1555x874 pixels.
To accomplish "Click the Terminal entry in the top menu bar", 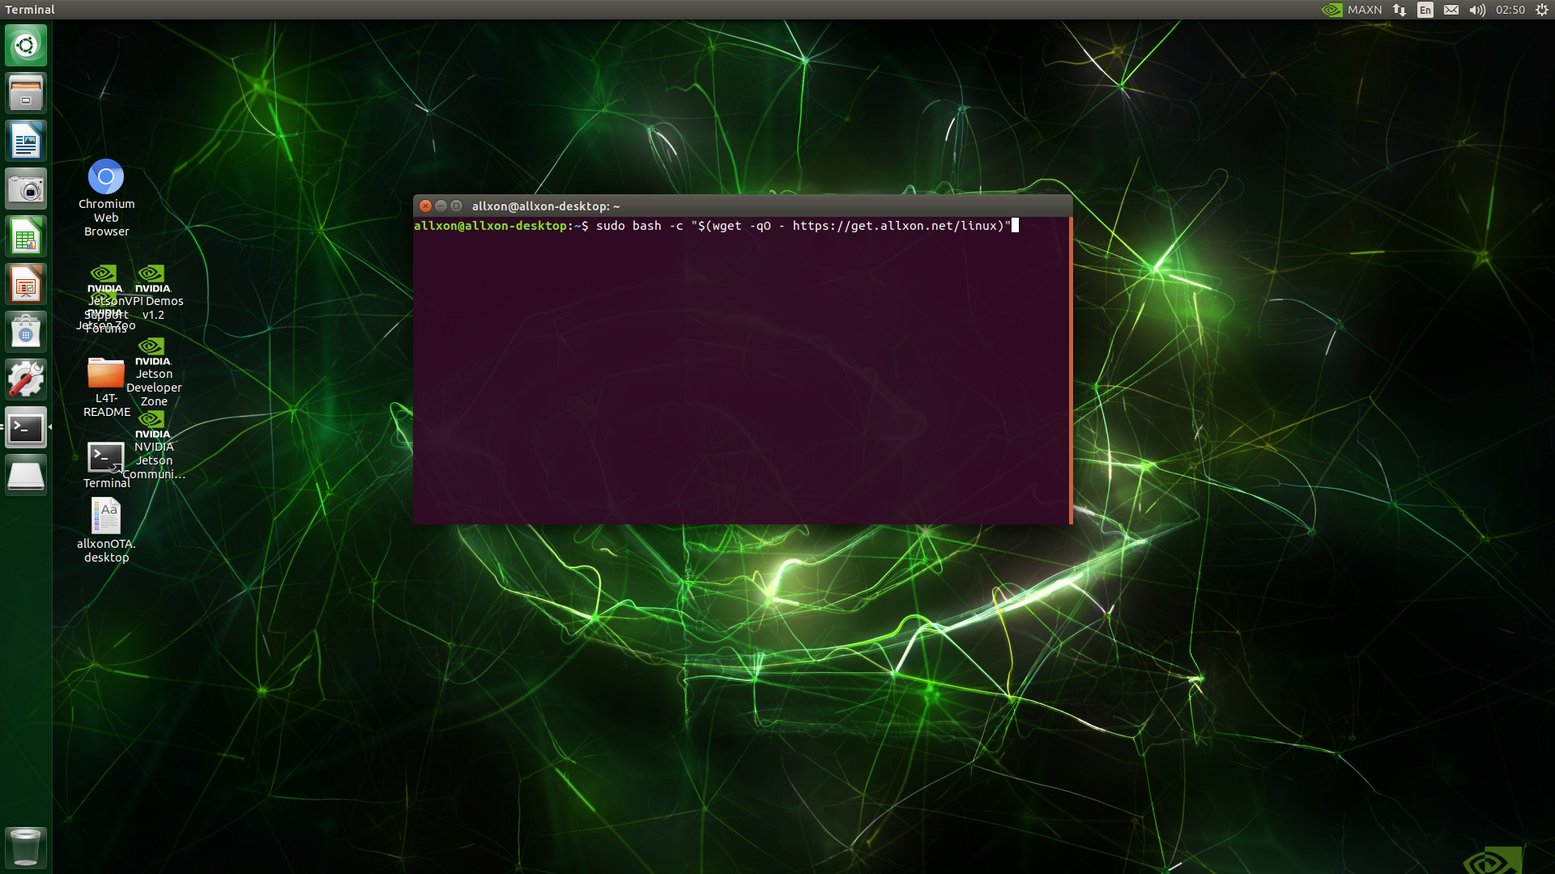I will point(29,9).
